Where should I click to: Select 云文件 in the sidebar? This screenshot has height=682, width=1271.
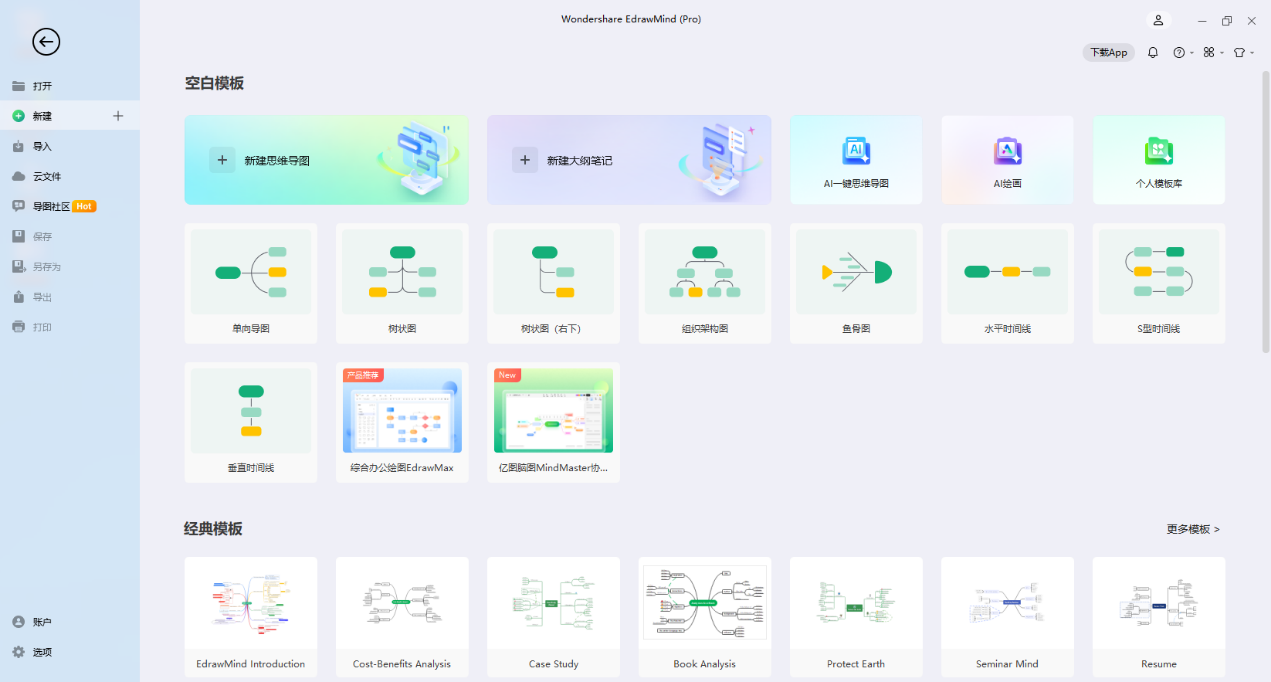point(47,176)
